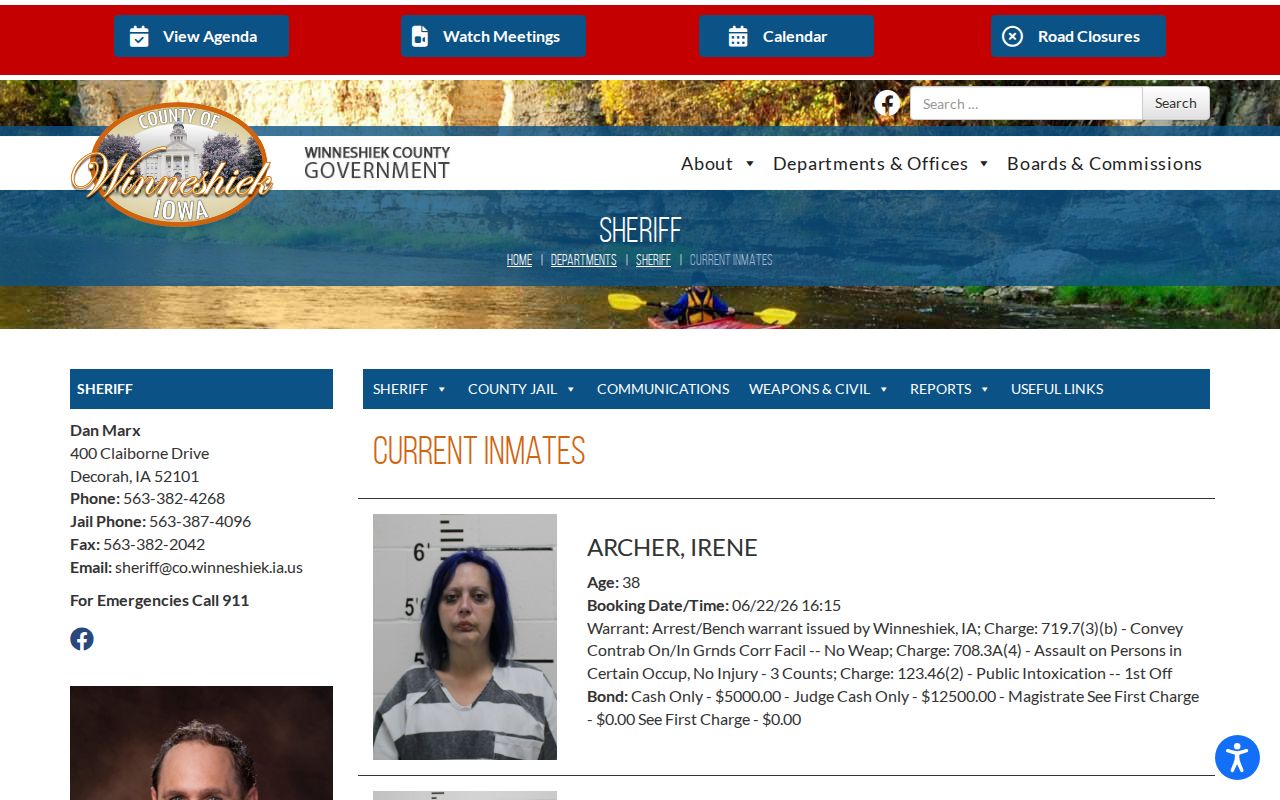This screenshot has height=800, width=1280.
Task: Expand the About dropdown arrow
Action: coord(749,164)
